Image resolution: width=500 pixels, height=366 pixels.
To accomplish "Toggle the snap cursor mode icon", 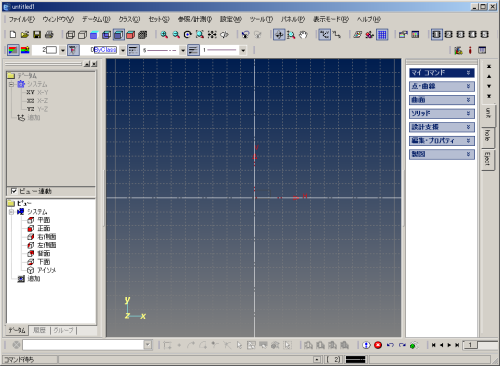I will coord(324,34).
